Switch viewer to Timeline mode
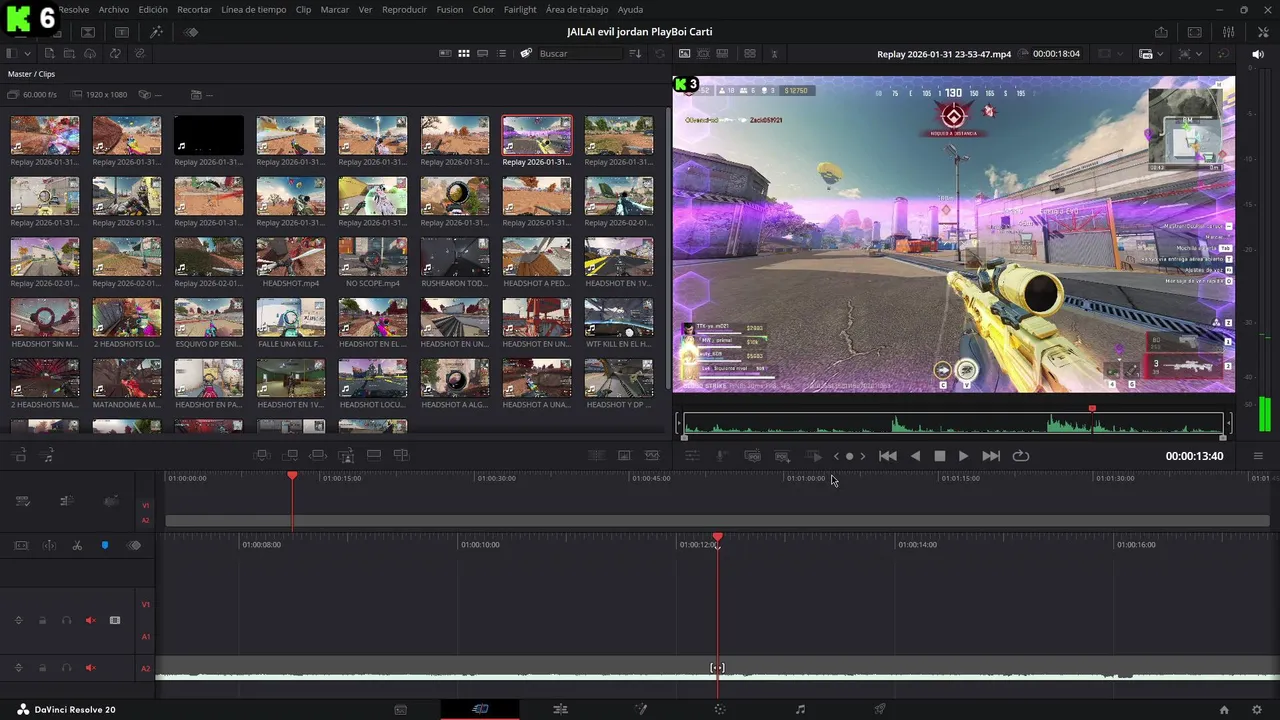 [x=723, y=53]
